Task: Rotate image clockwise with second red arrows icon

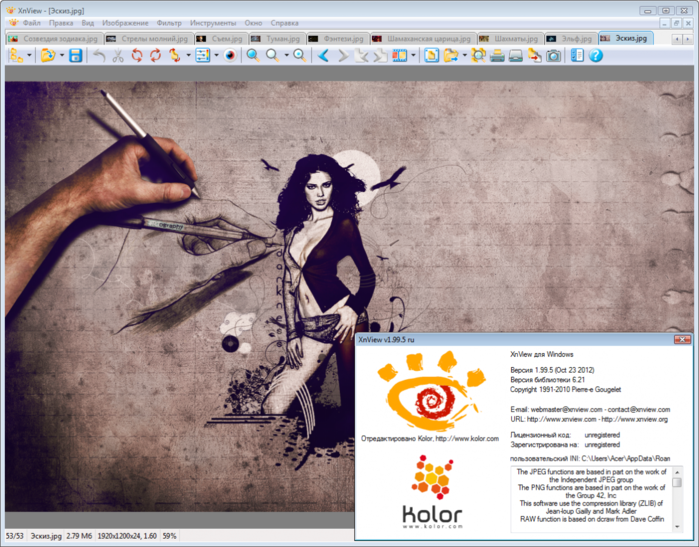Action: tap(156, 56)
